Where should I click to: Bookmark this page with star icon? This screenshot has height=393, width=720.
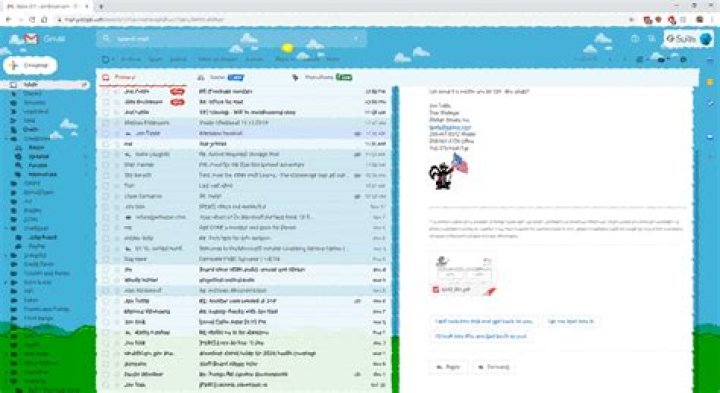631,20
